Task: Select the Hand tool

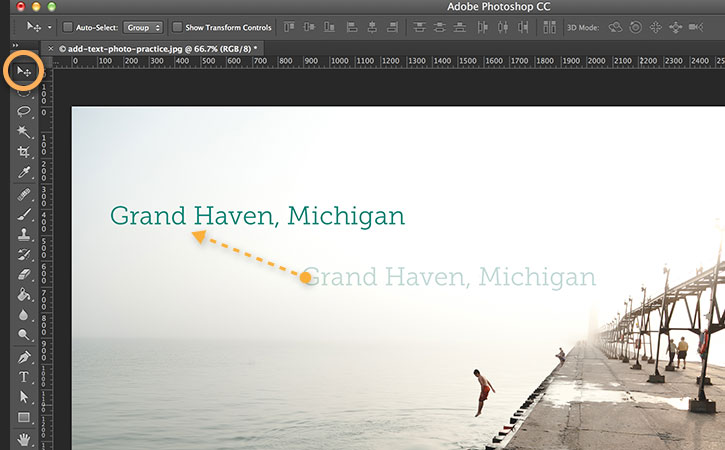Action: (x=23, y=439)
